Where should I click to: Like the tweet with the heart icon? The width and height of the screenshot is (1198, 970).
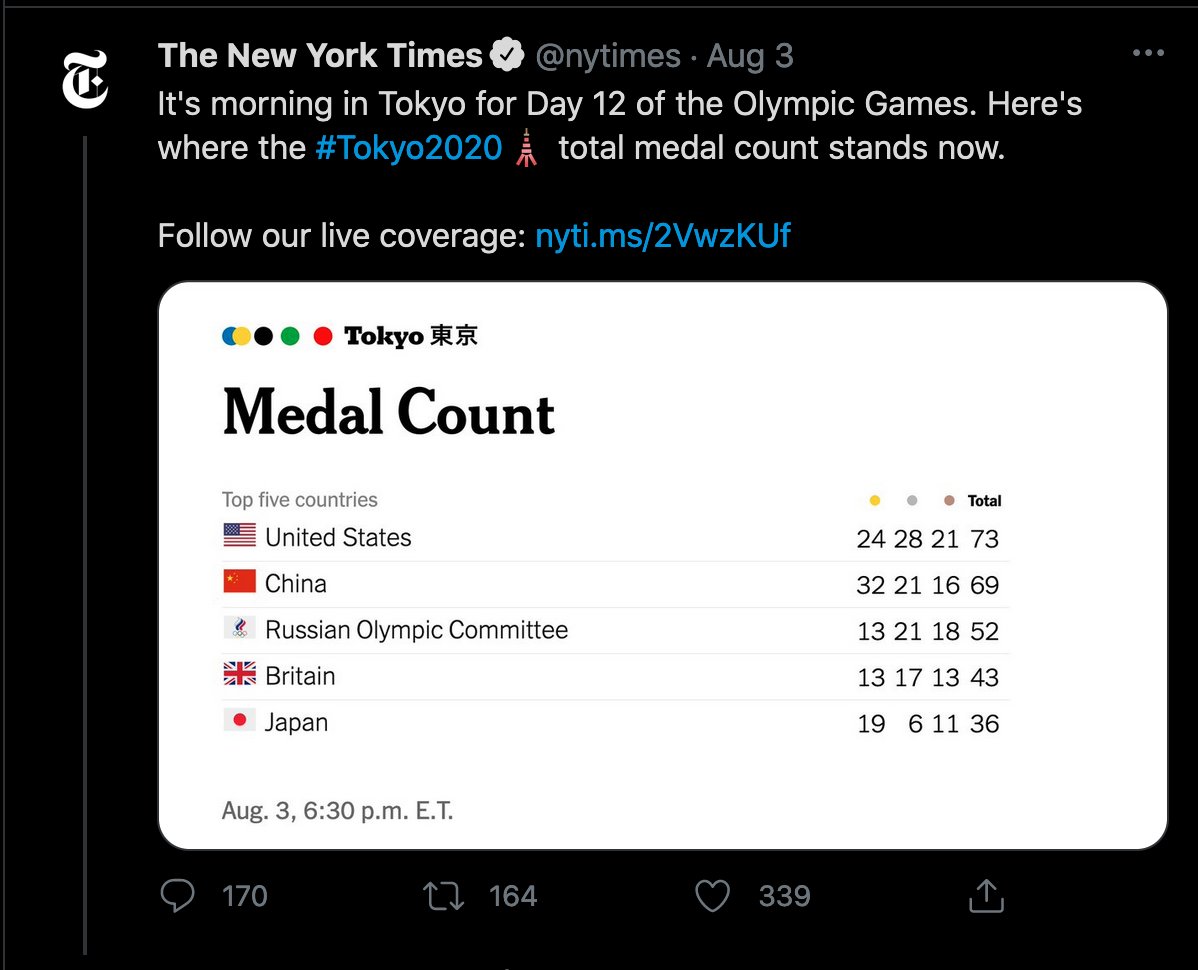click(712, 896)
